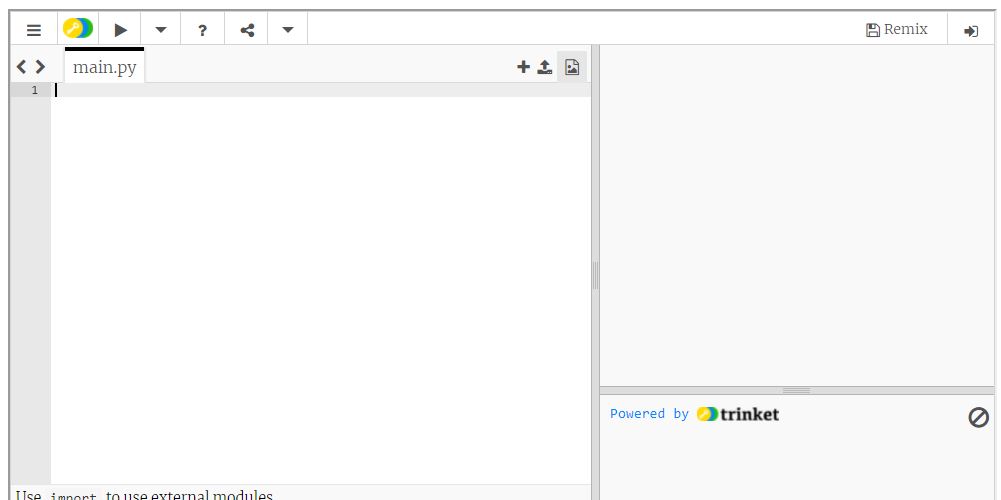This screenshot has height=500, width=1001.
Task: Click line 1 in the gutter
Action: click(34, 90)
